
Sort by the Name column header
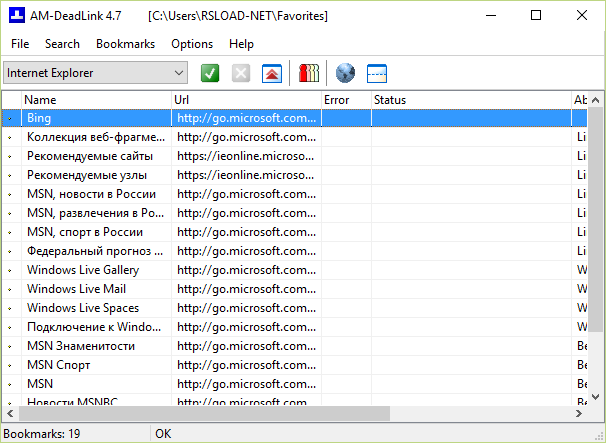pos(96,100)
